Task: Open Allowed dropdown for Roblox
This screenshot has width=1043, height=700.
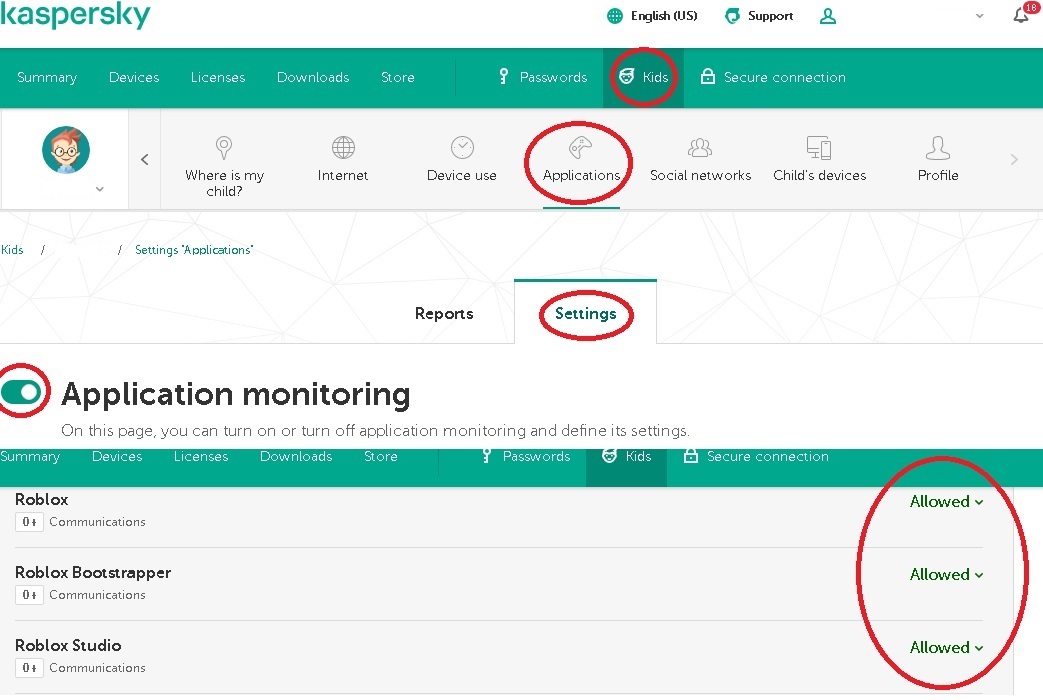Action: (946, 502)
